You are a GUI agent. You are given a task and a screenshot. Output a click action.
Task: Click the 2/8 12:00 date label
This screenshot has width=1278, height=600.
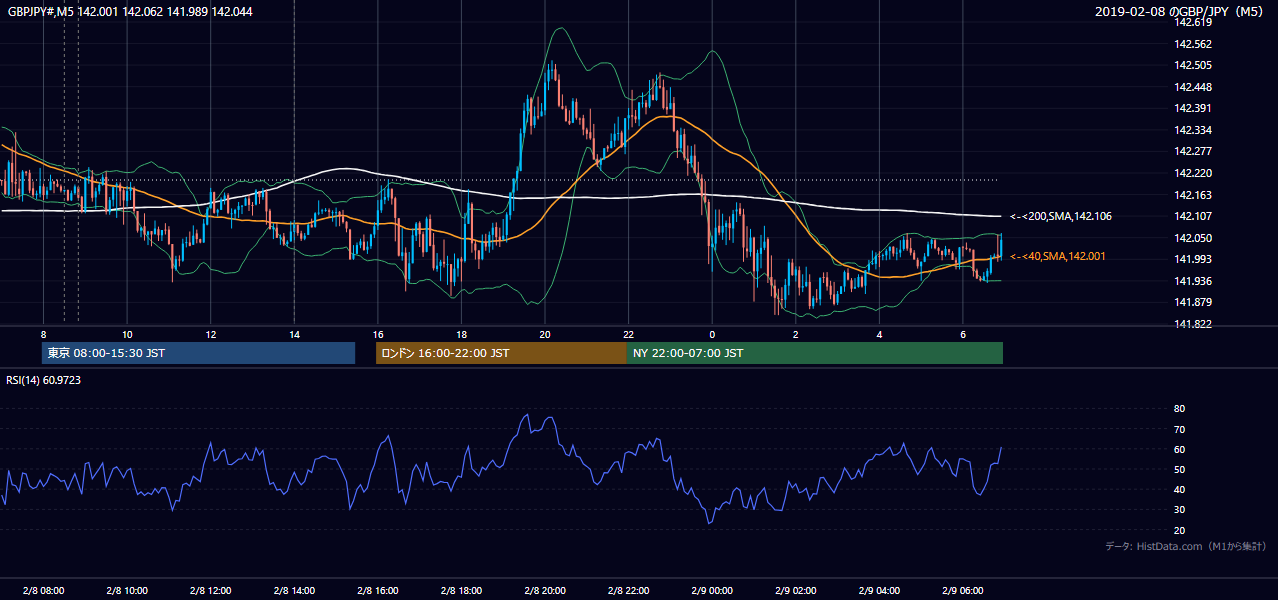211,591
